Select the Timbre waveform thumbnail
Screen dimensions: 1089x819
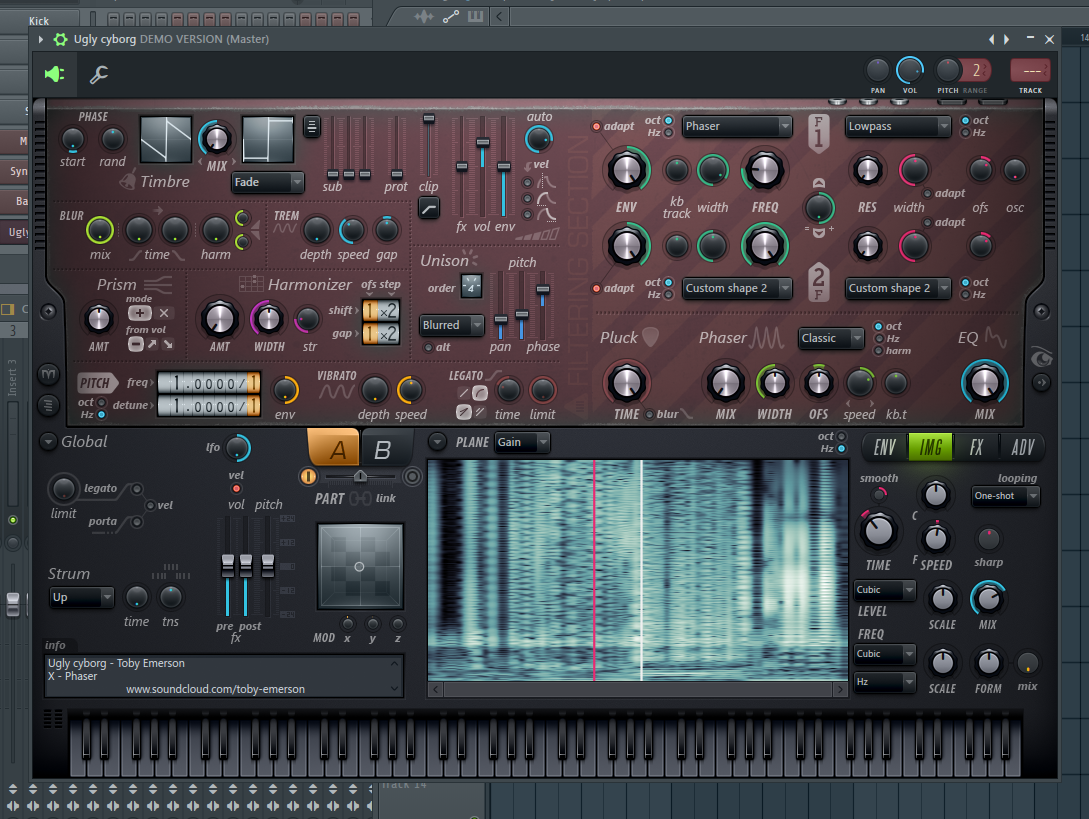coord(166,140)
